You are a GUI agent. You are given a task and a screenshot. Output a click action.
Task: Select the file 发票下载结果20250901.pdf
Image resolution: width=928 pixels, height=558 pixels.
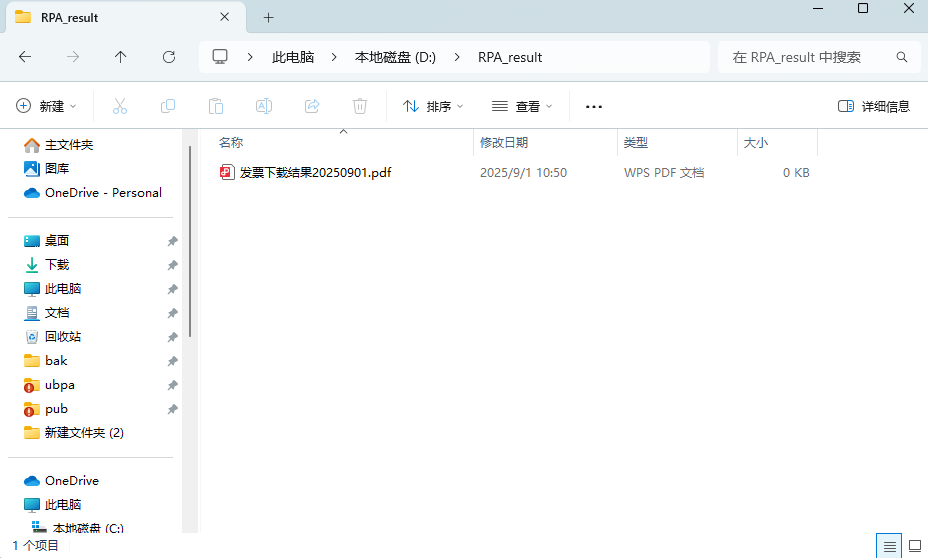click(x=315, y=172)
